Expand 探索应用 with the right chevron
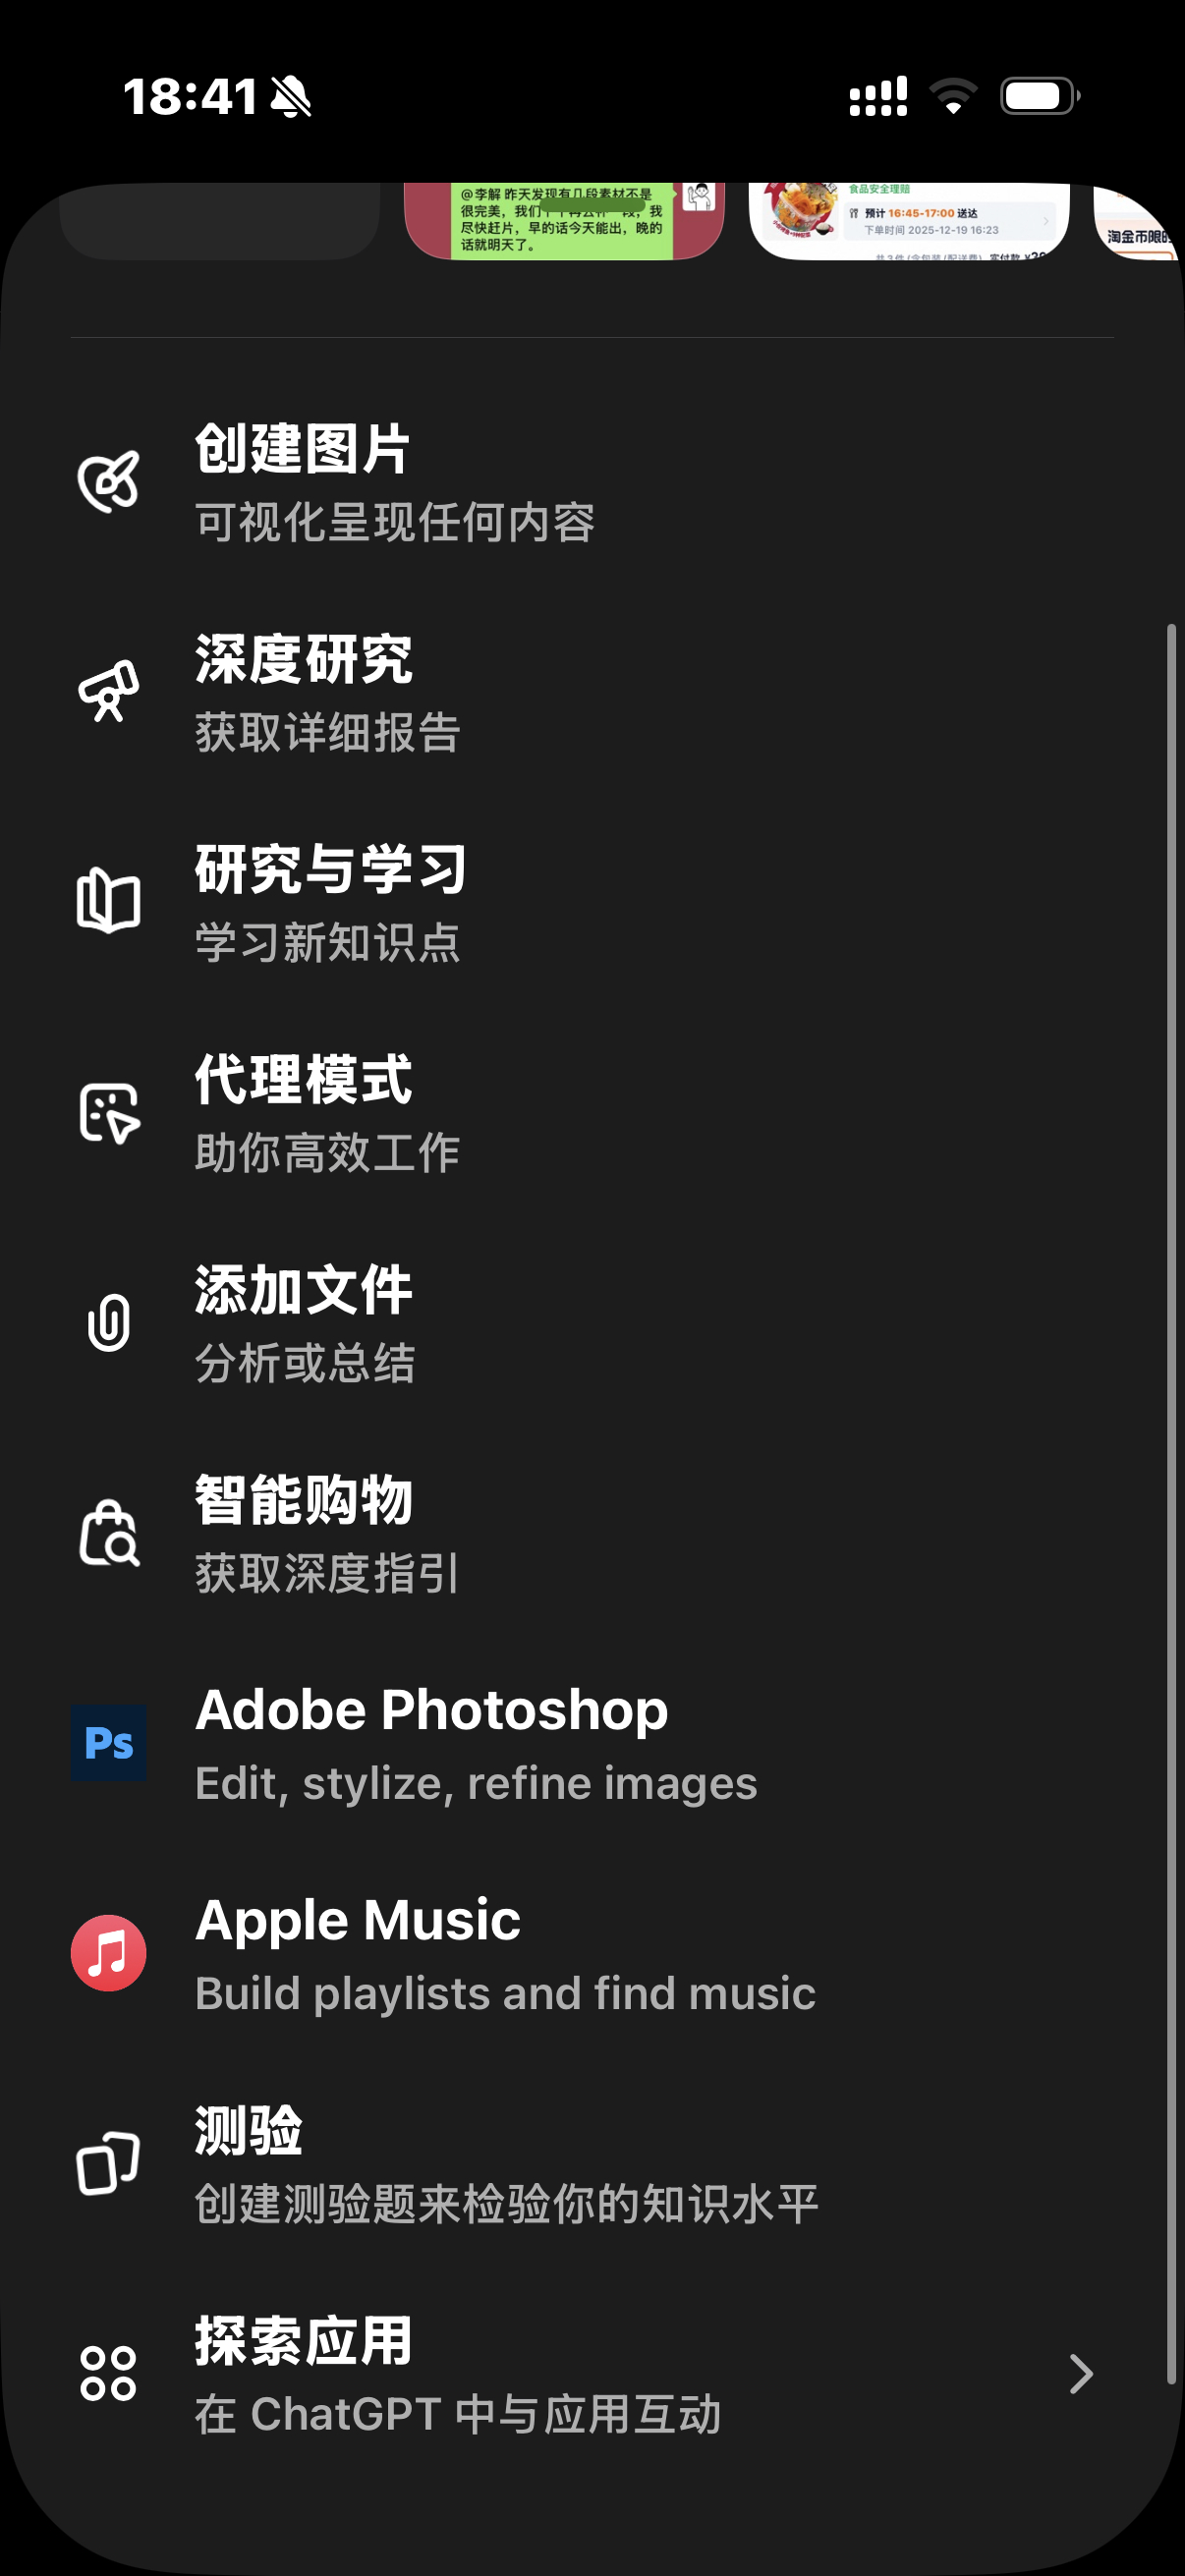 [x=1080, y=2374]
